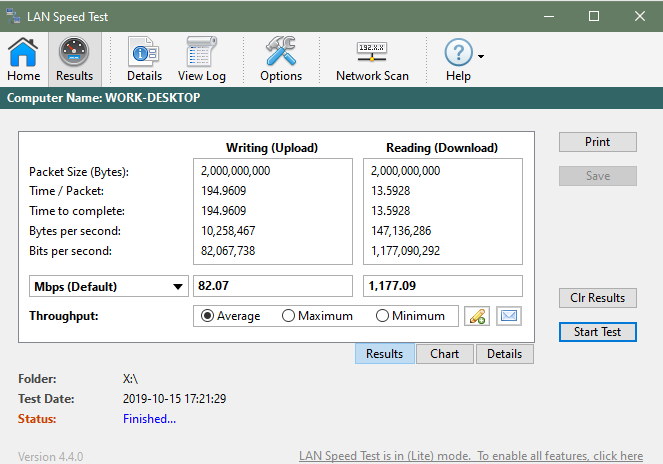663x464 pixels.
Task: Maximize the LAN Speed Test window
Action: point(594,16)
